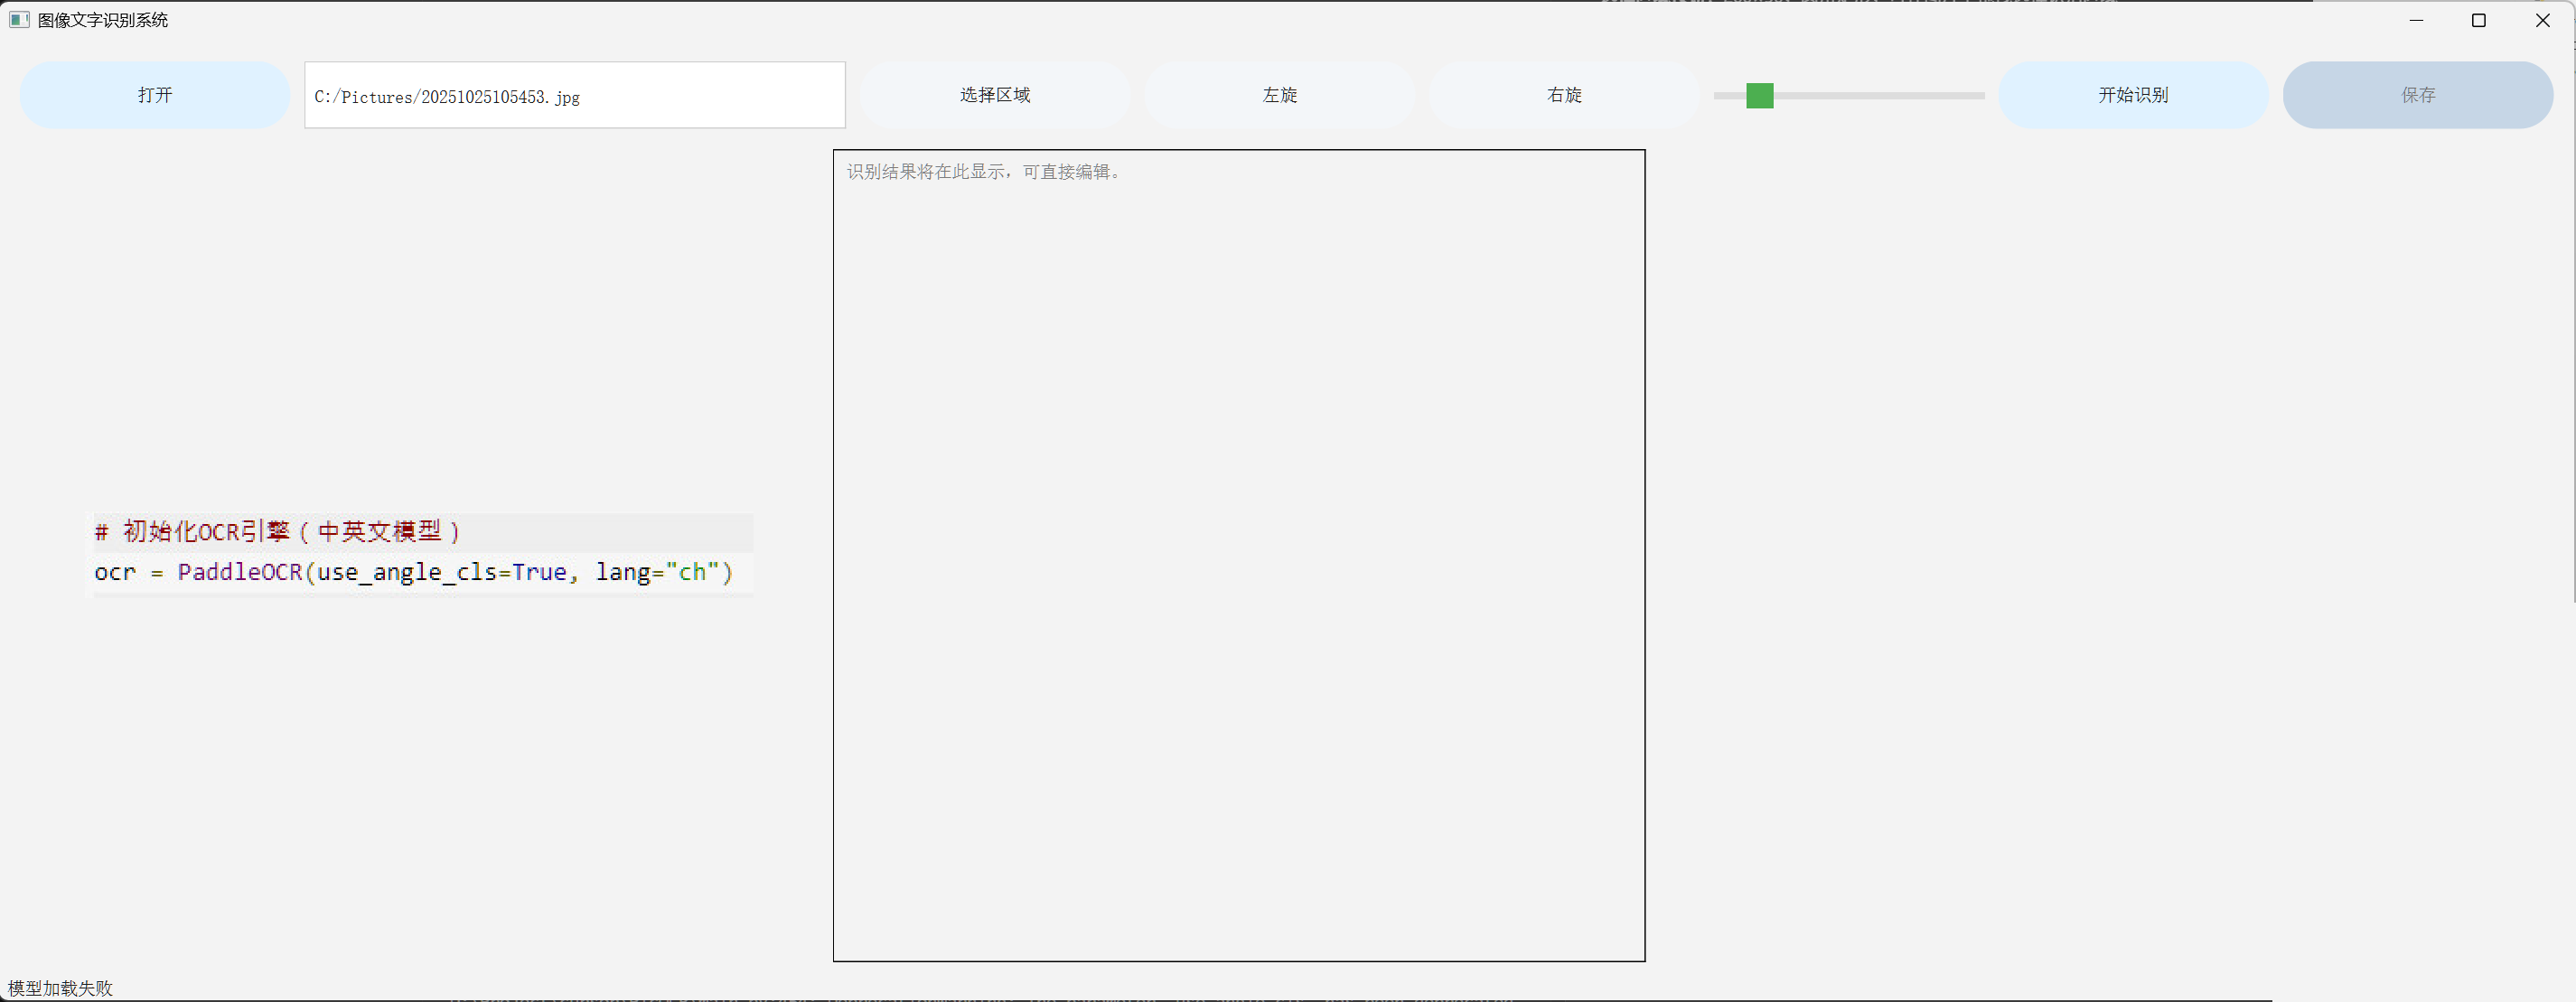Click the PaddleOCR code line in preview

[413, 572]
